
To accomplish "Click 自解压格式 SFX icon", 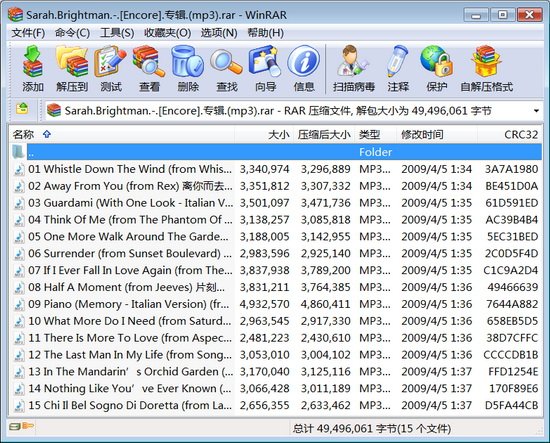I will click(x=486, y=69).
